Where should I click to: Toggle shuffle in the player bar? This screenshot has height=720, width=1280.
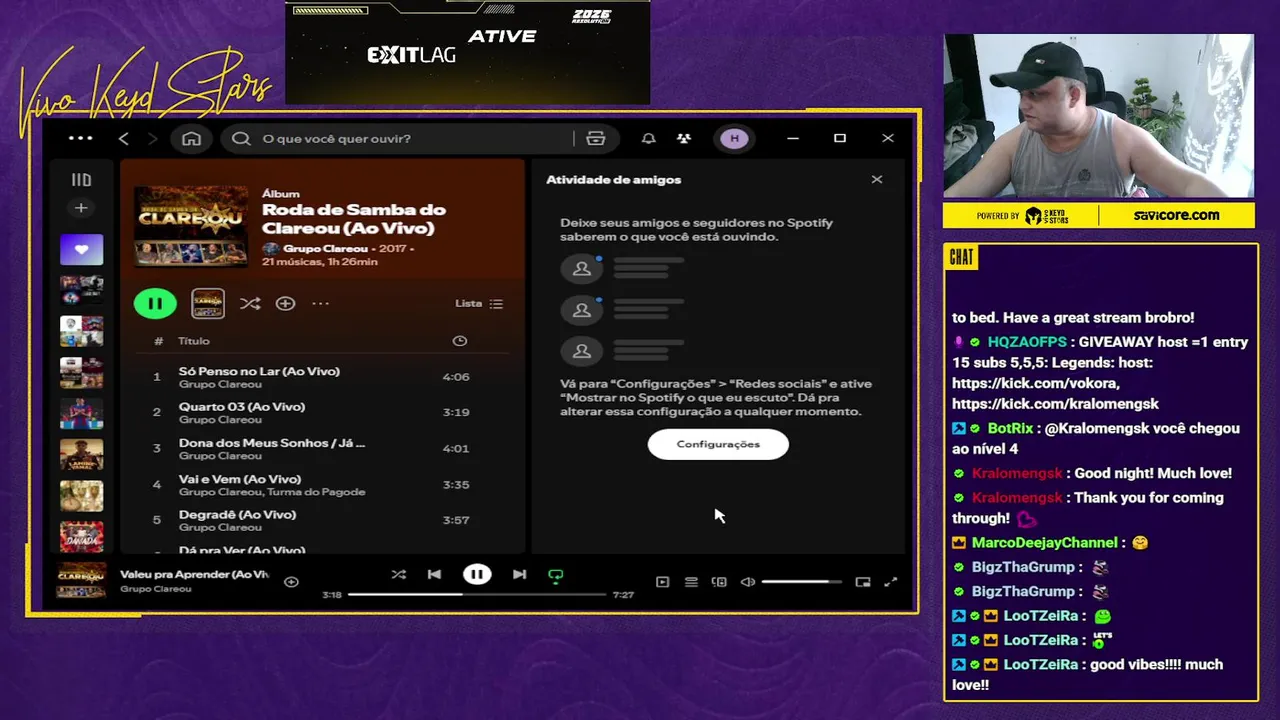[398, 574]
